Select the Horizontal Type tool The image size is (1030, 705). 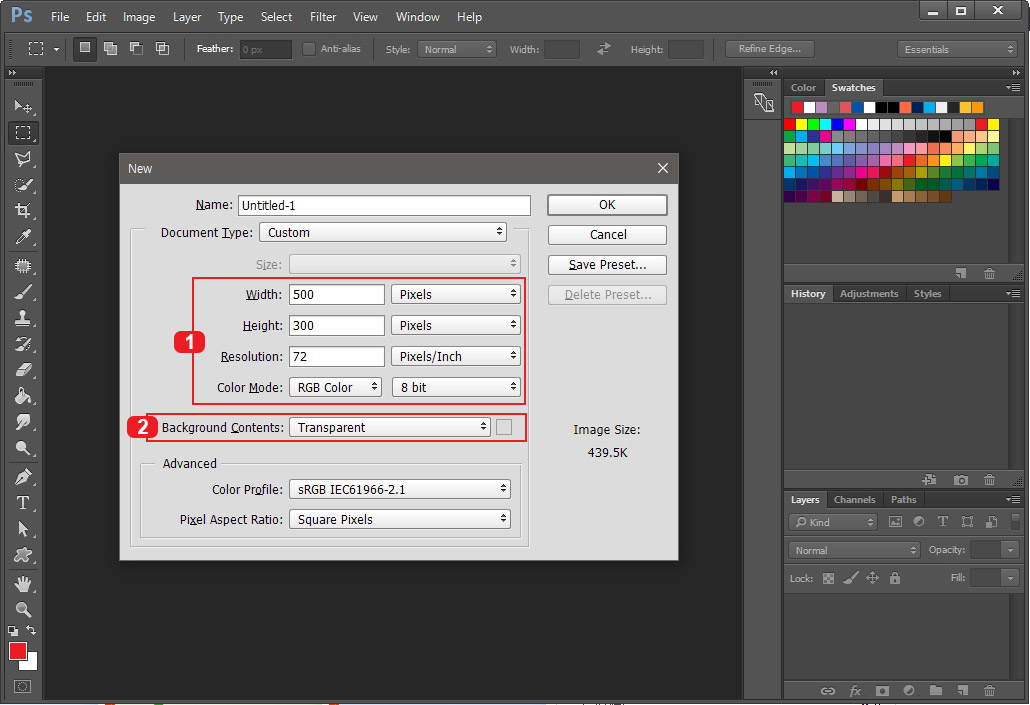coord(23,503)
